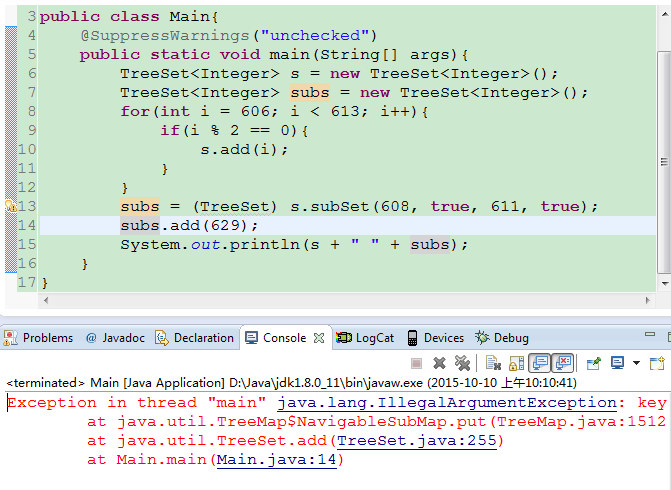Remove the launch with the single X icon
Image resolution: width=671 pixels, height=490 pixels.
click(439, 363)
